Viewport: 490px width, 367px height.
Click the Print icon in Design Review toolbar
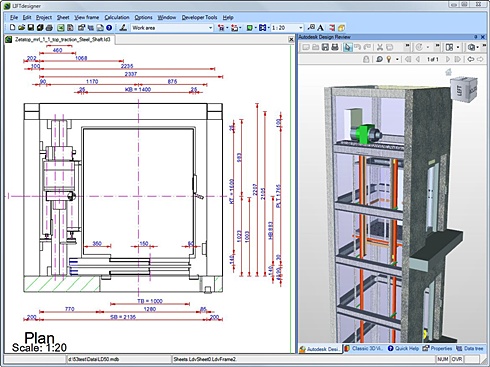[x=335, y=47]
